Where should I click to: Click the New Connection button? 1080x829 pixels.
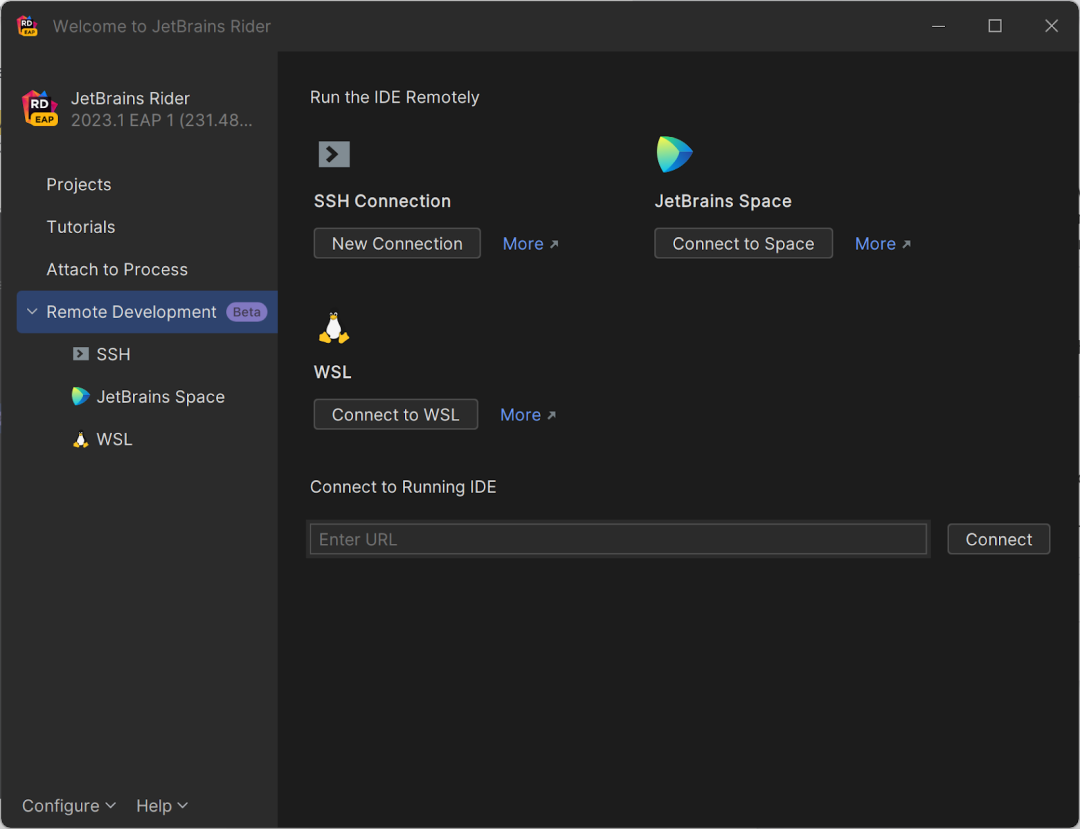click(397, 244)
